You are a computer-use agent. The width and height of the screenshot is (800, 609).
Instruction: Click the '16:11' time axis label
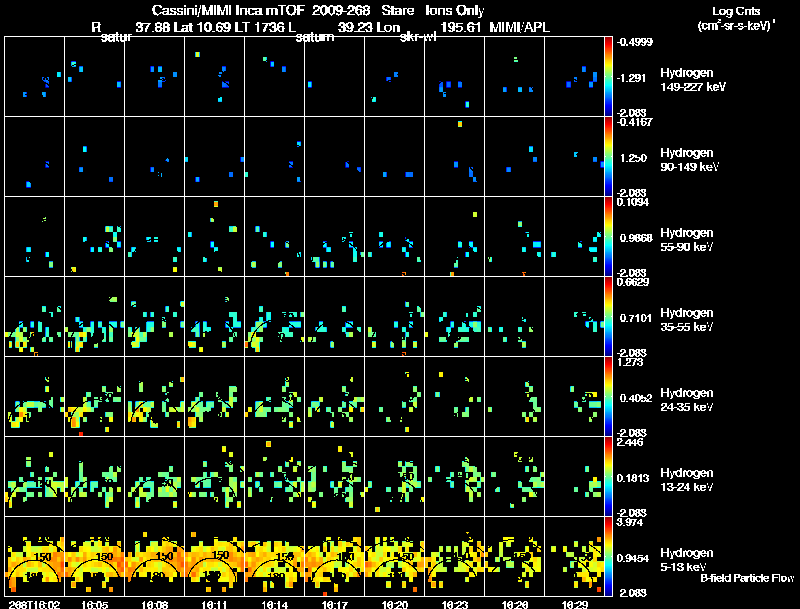coord(214,604)
